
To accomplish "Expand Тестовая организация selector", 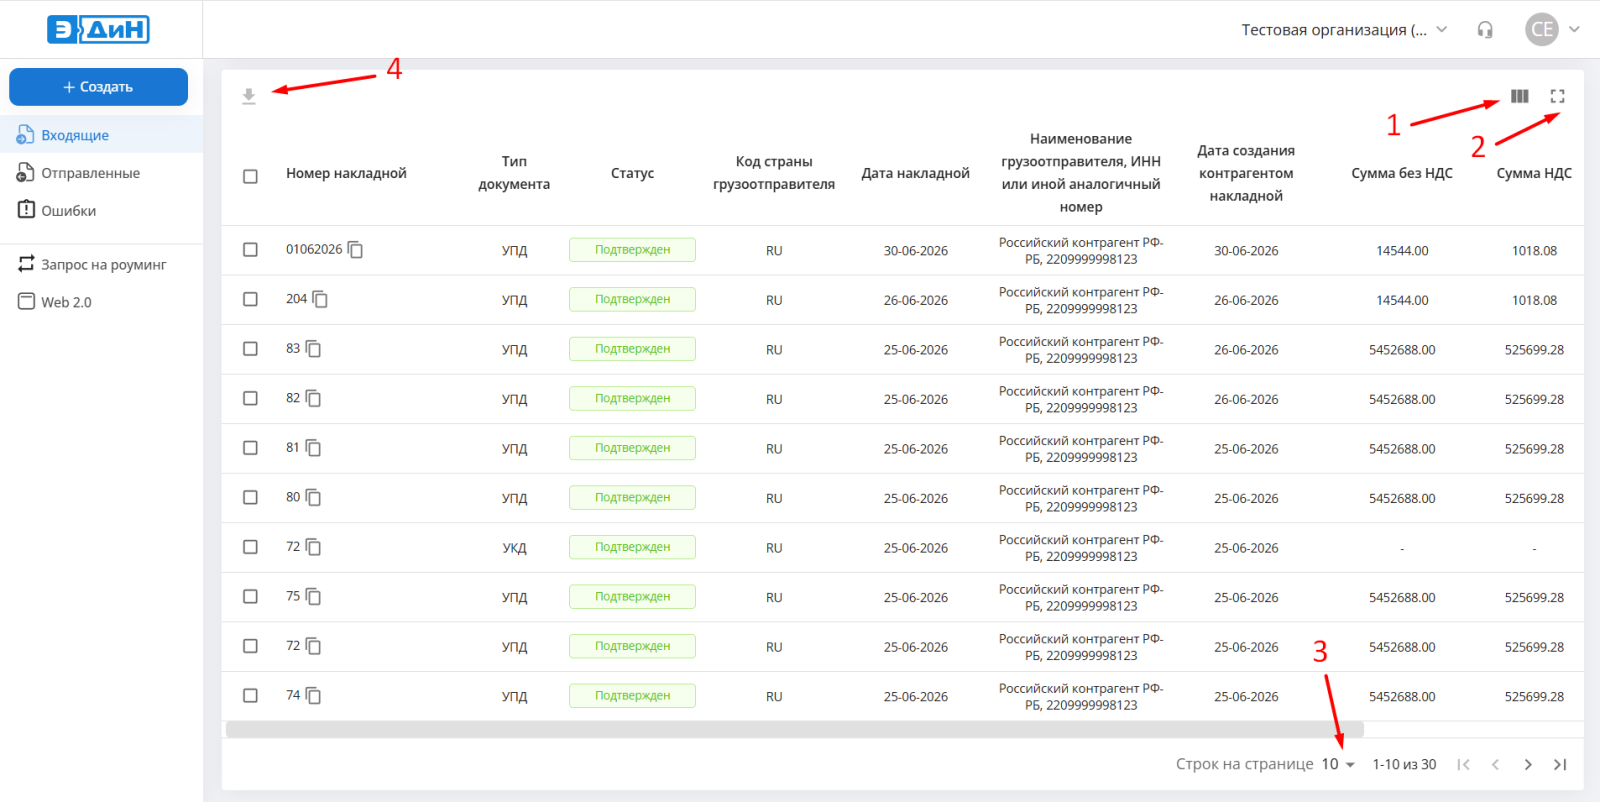I will tap(1344, 30).
